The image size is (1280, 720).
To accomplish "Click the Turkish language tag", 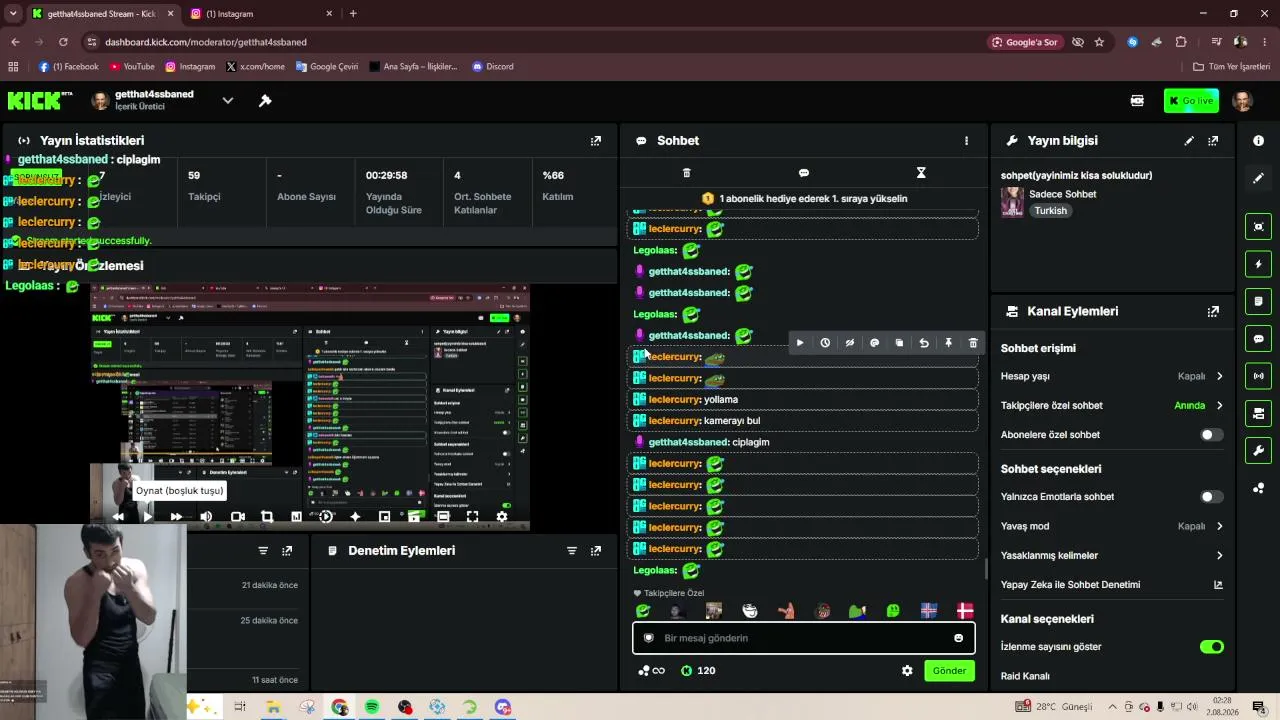I will [1051, 211].
